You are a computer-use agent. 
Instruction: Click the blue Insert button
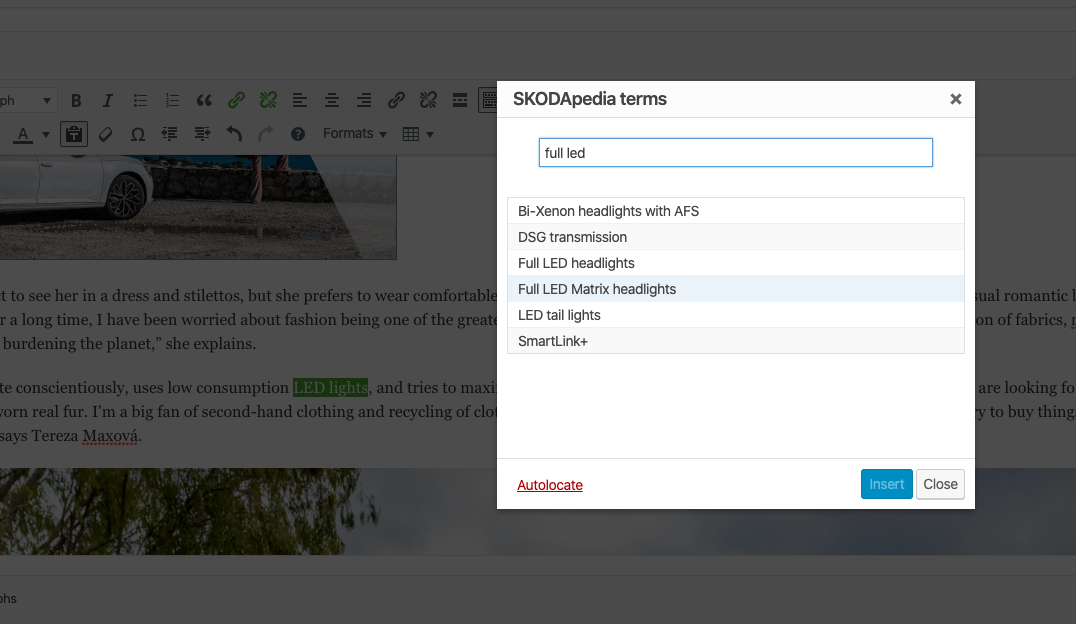point(887,484)
